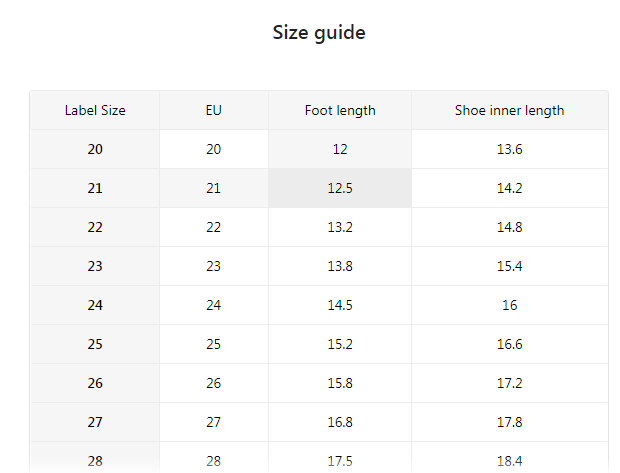Viewport: 620px width, 473px height.
Task: Select shoe inner length 14.2
Action: coord(509,188)
